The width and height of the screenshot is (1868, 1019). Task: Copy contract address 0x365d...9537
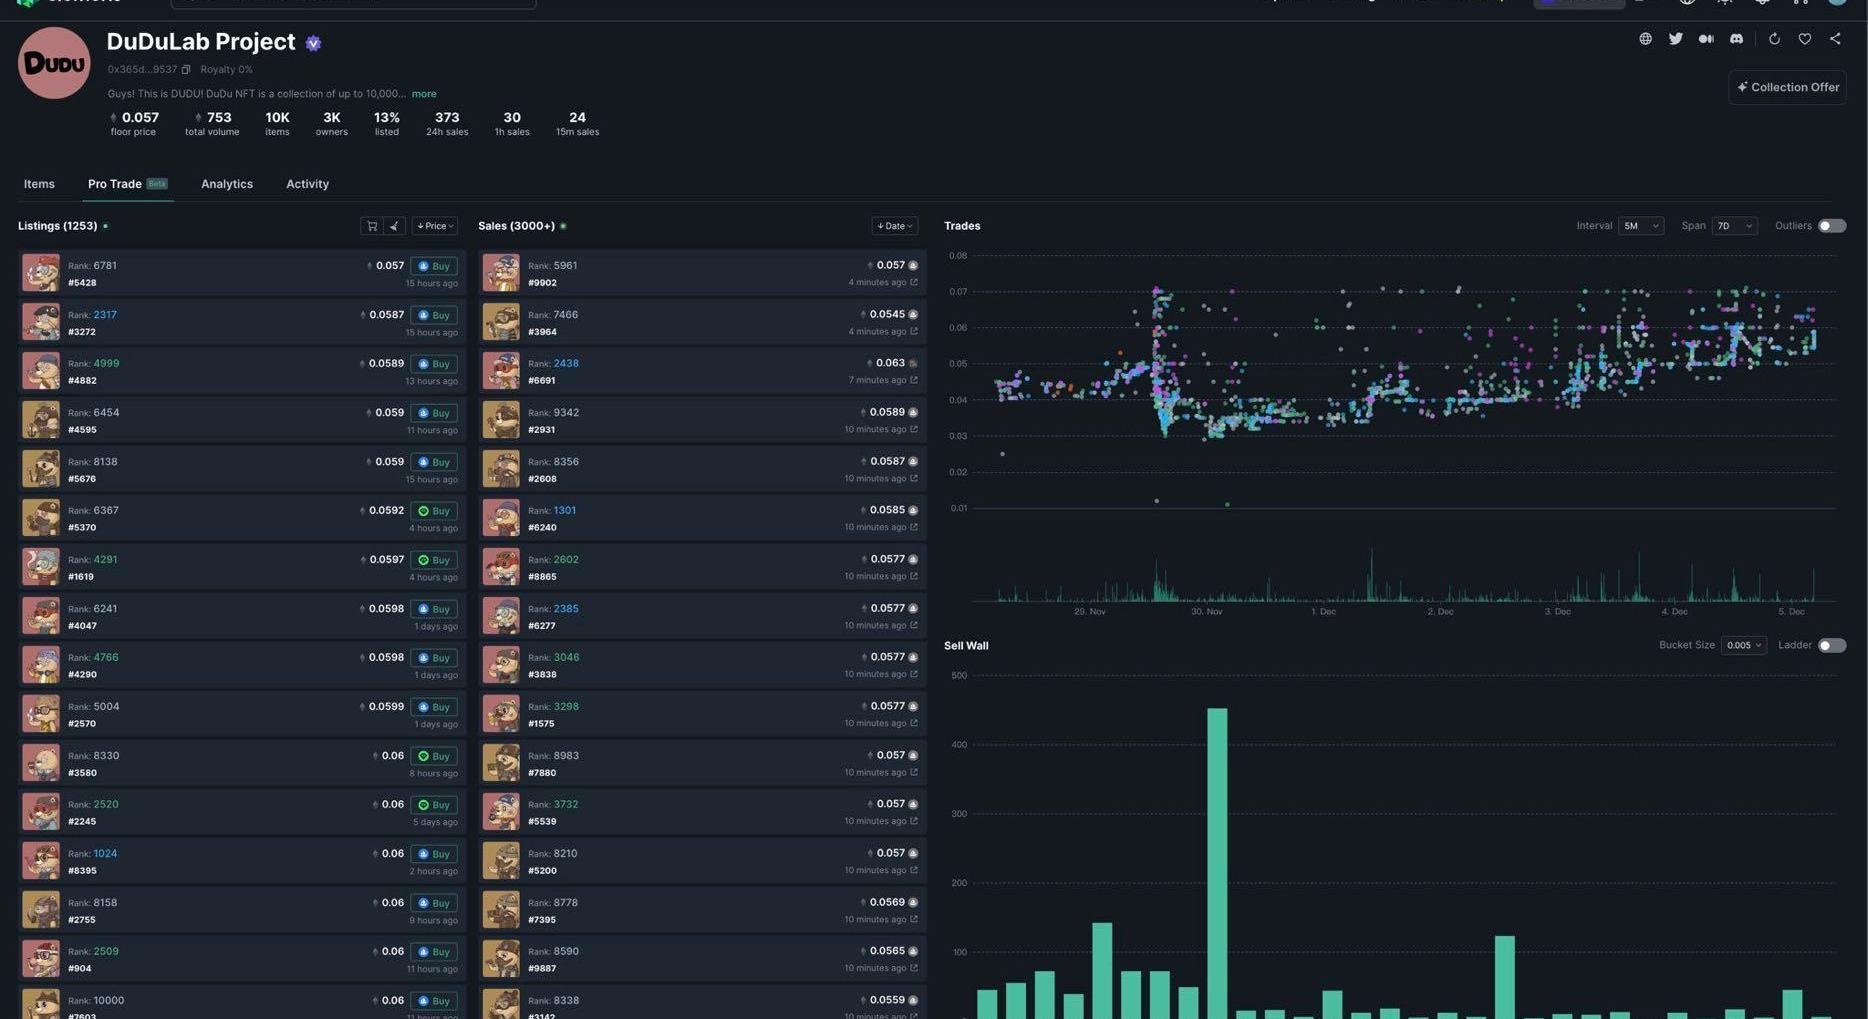pos(186,70)
